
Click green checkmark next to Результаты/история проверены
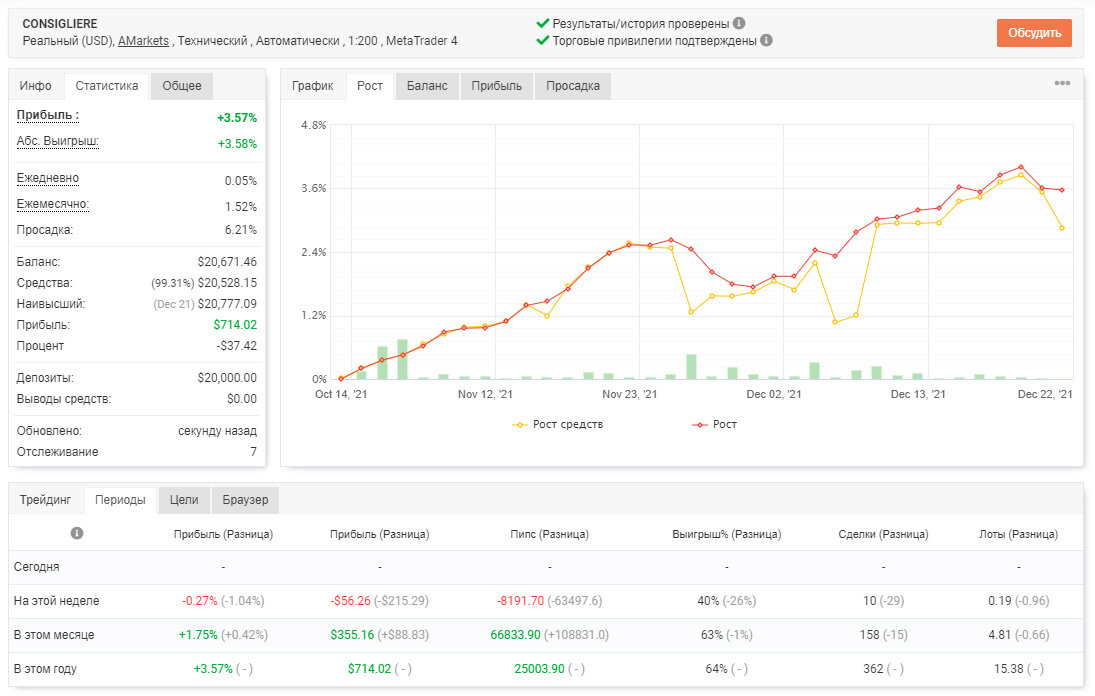(543, 23)
